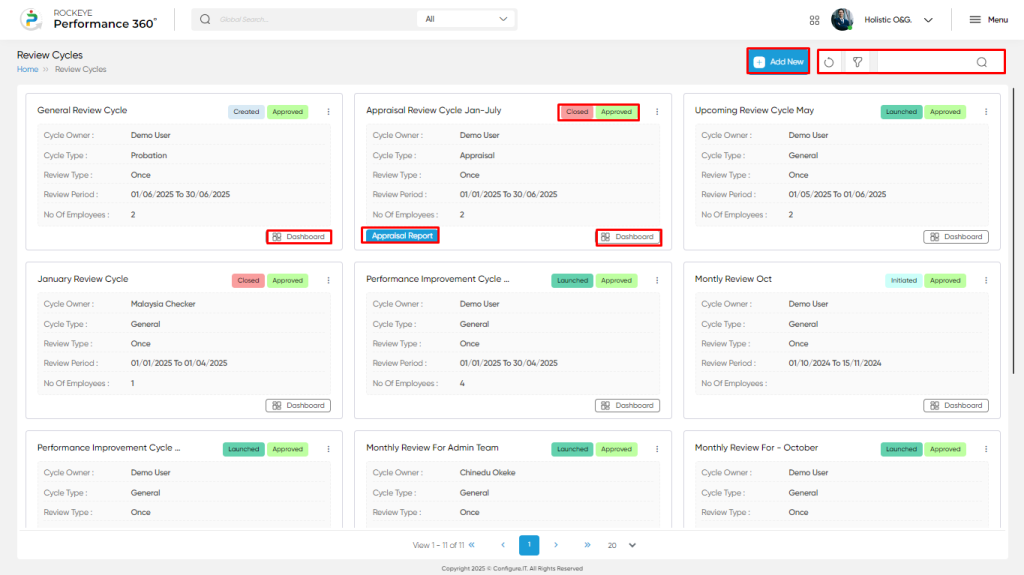Click review period 01/10/2024 To 15/11/2024
Viewport: 1024px width, 575px height.
tap(835, 363)
